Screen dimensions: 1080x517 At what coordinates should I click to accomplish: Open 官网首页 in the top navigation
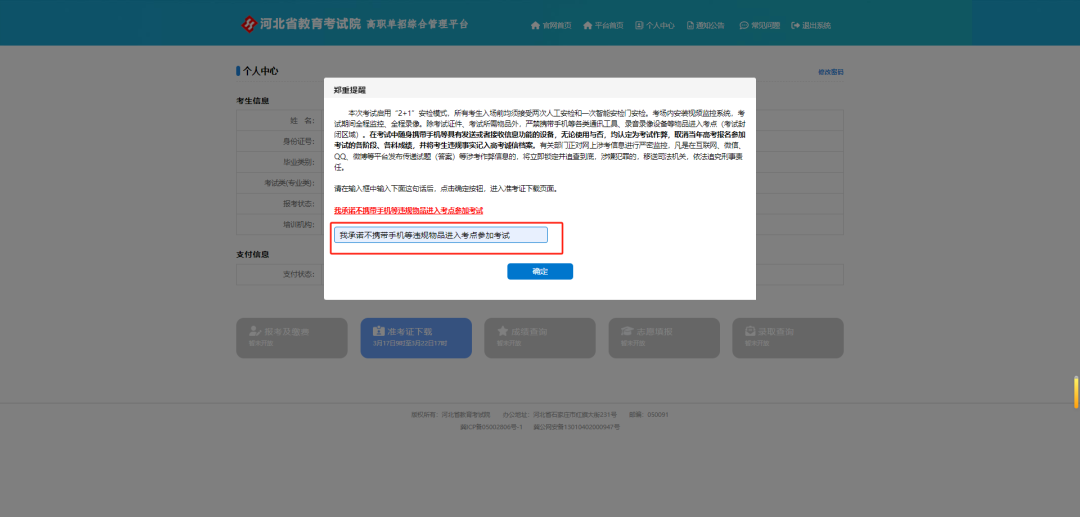tap(551, 25)
